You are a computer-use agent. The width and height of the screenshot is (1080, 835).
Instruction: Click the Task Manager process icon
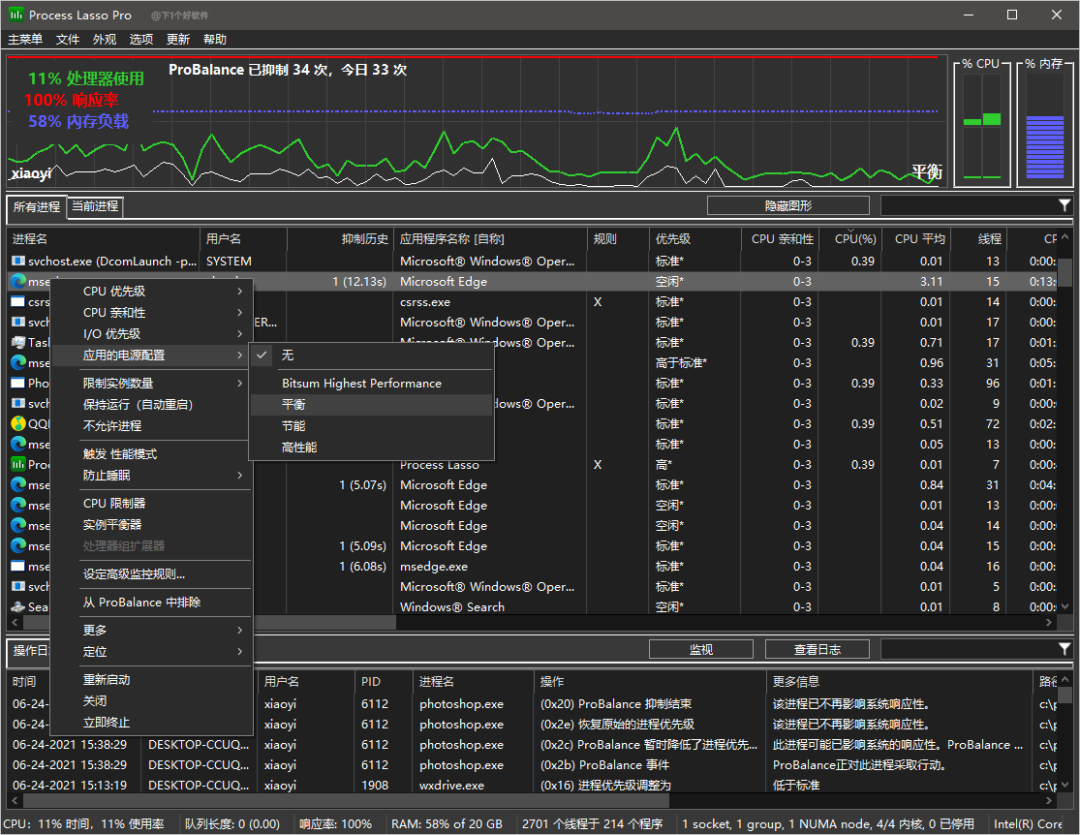pos(18,343)
